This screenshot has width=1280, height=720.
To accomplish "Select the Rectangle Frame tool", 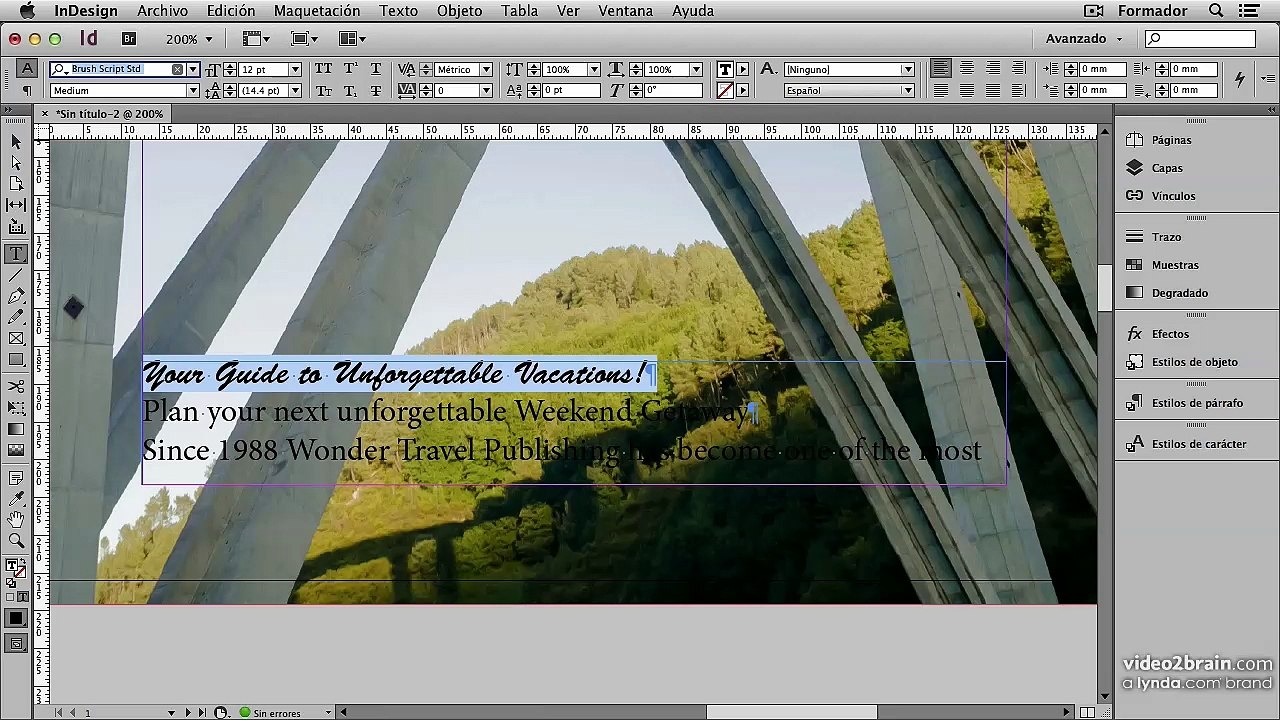I will tap(16, 338).
